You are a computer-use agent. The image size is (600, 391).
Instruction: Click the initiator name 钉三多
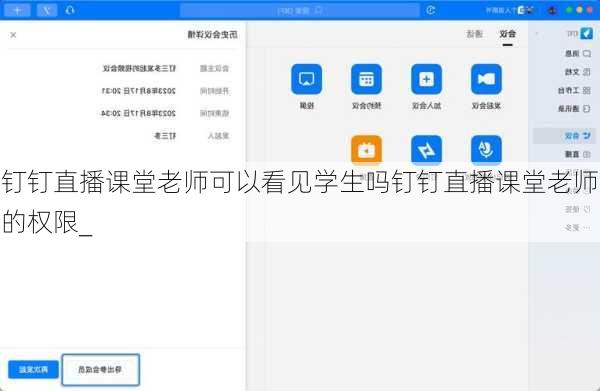point(165,136)
